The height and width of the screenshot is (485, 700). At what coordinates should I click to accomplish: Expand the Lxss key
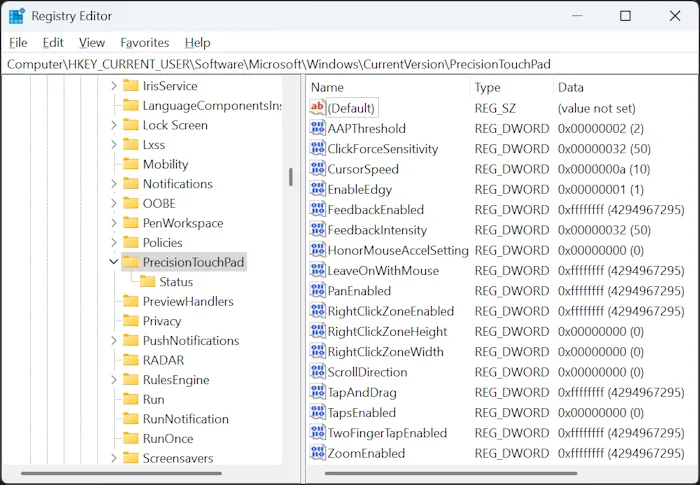click(x=114, y=145)
